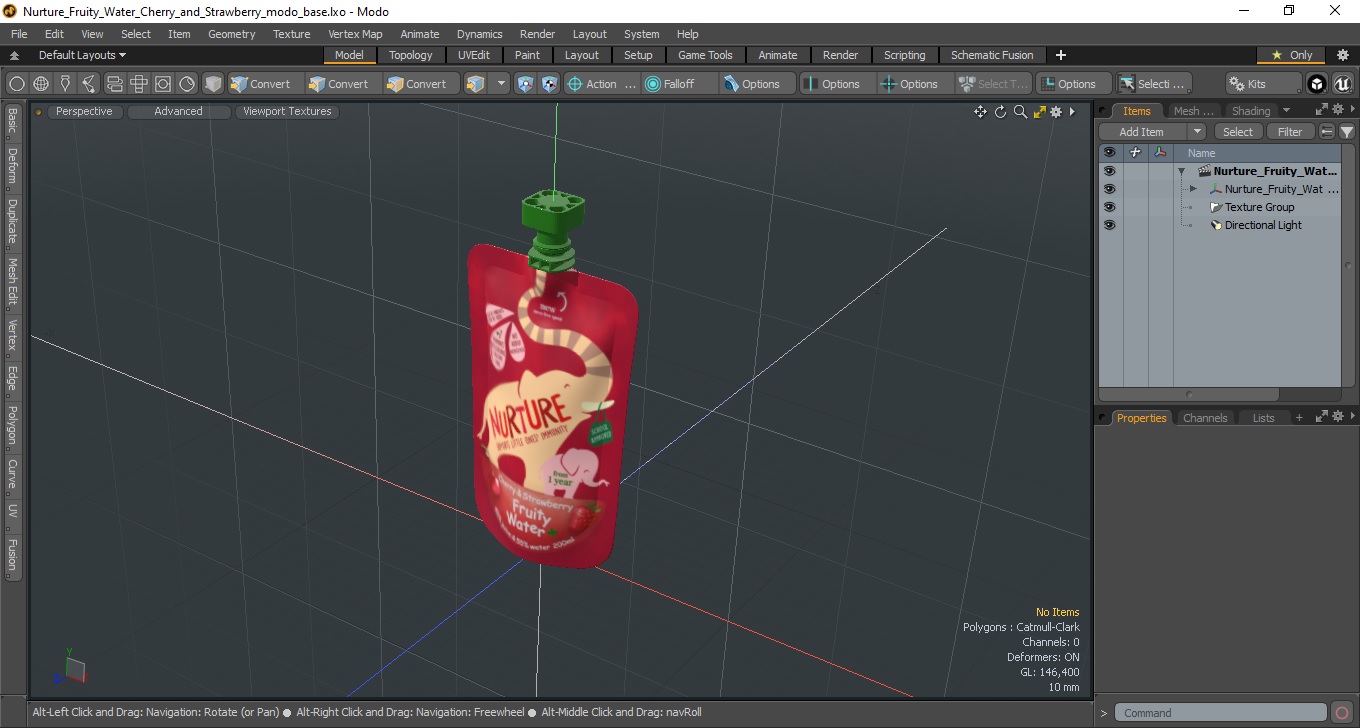The image size is (1360, 728).
Task: Click the viewport rotate icon
Action: pos(1000,112)
